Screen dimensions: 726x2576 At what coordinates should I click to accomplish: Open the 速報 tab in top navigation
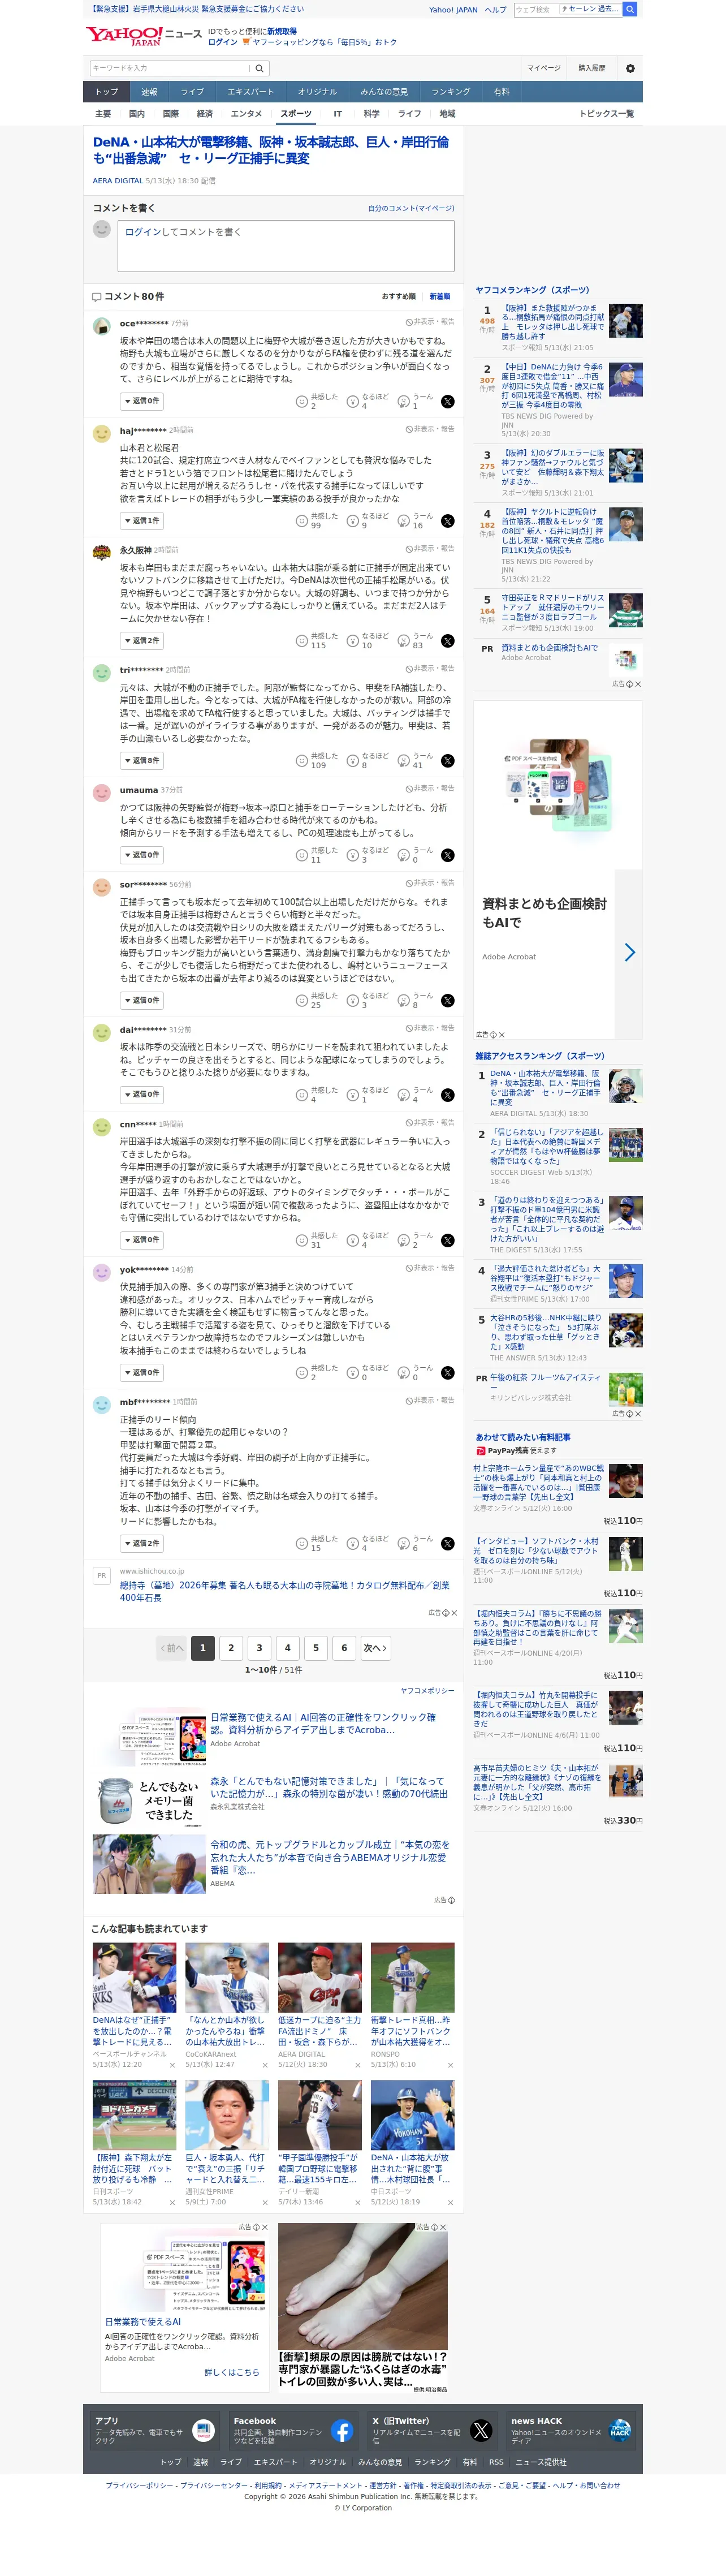click(149, 92)
